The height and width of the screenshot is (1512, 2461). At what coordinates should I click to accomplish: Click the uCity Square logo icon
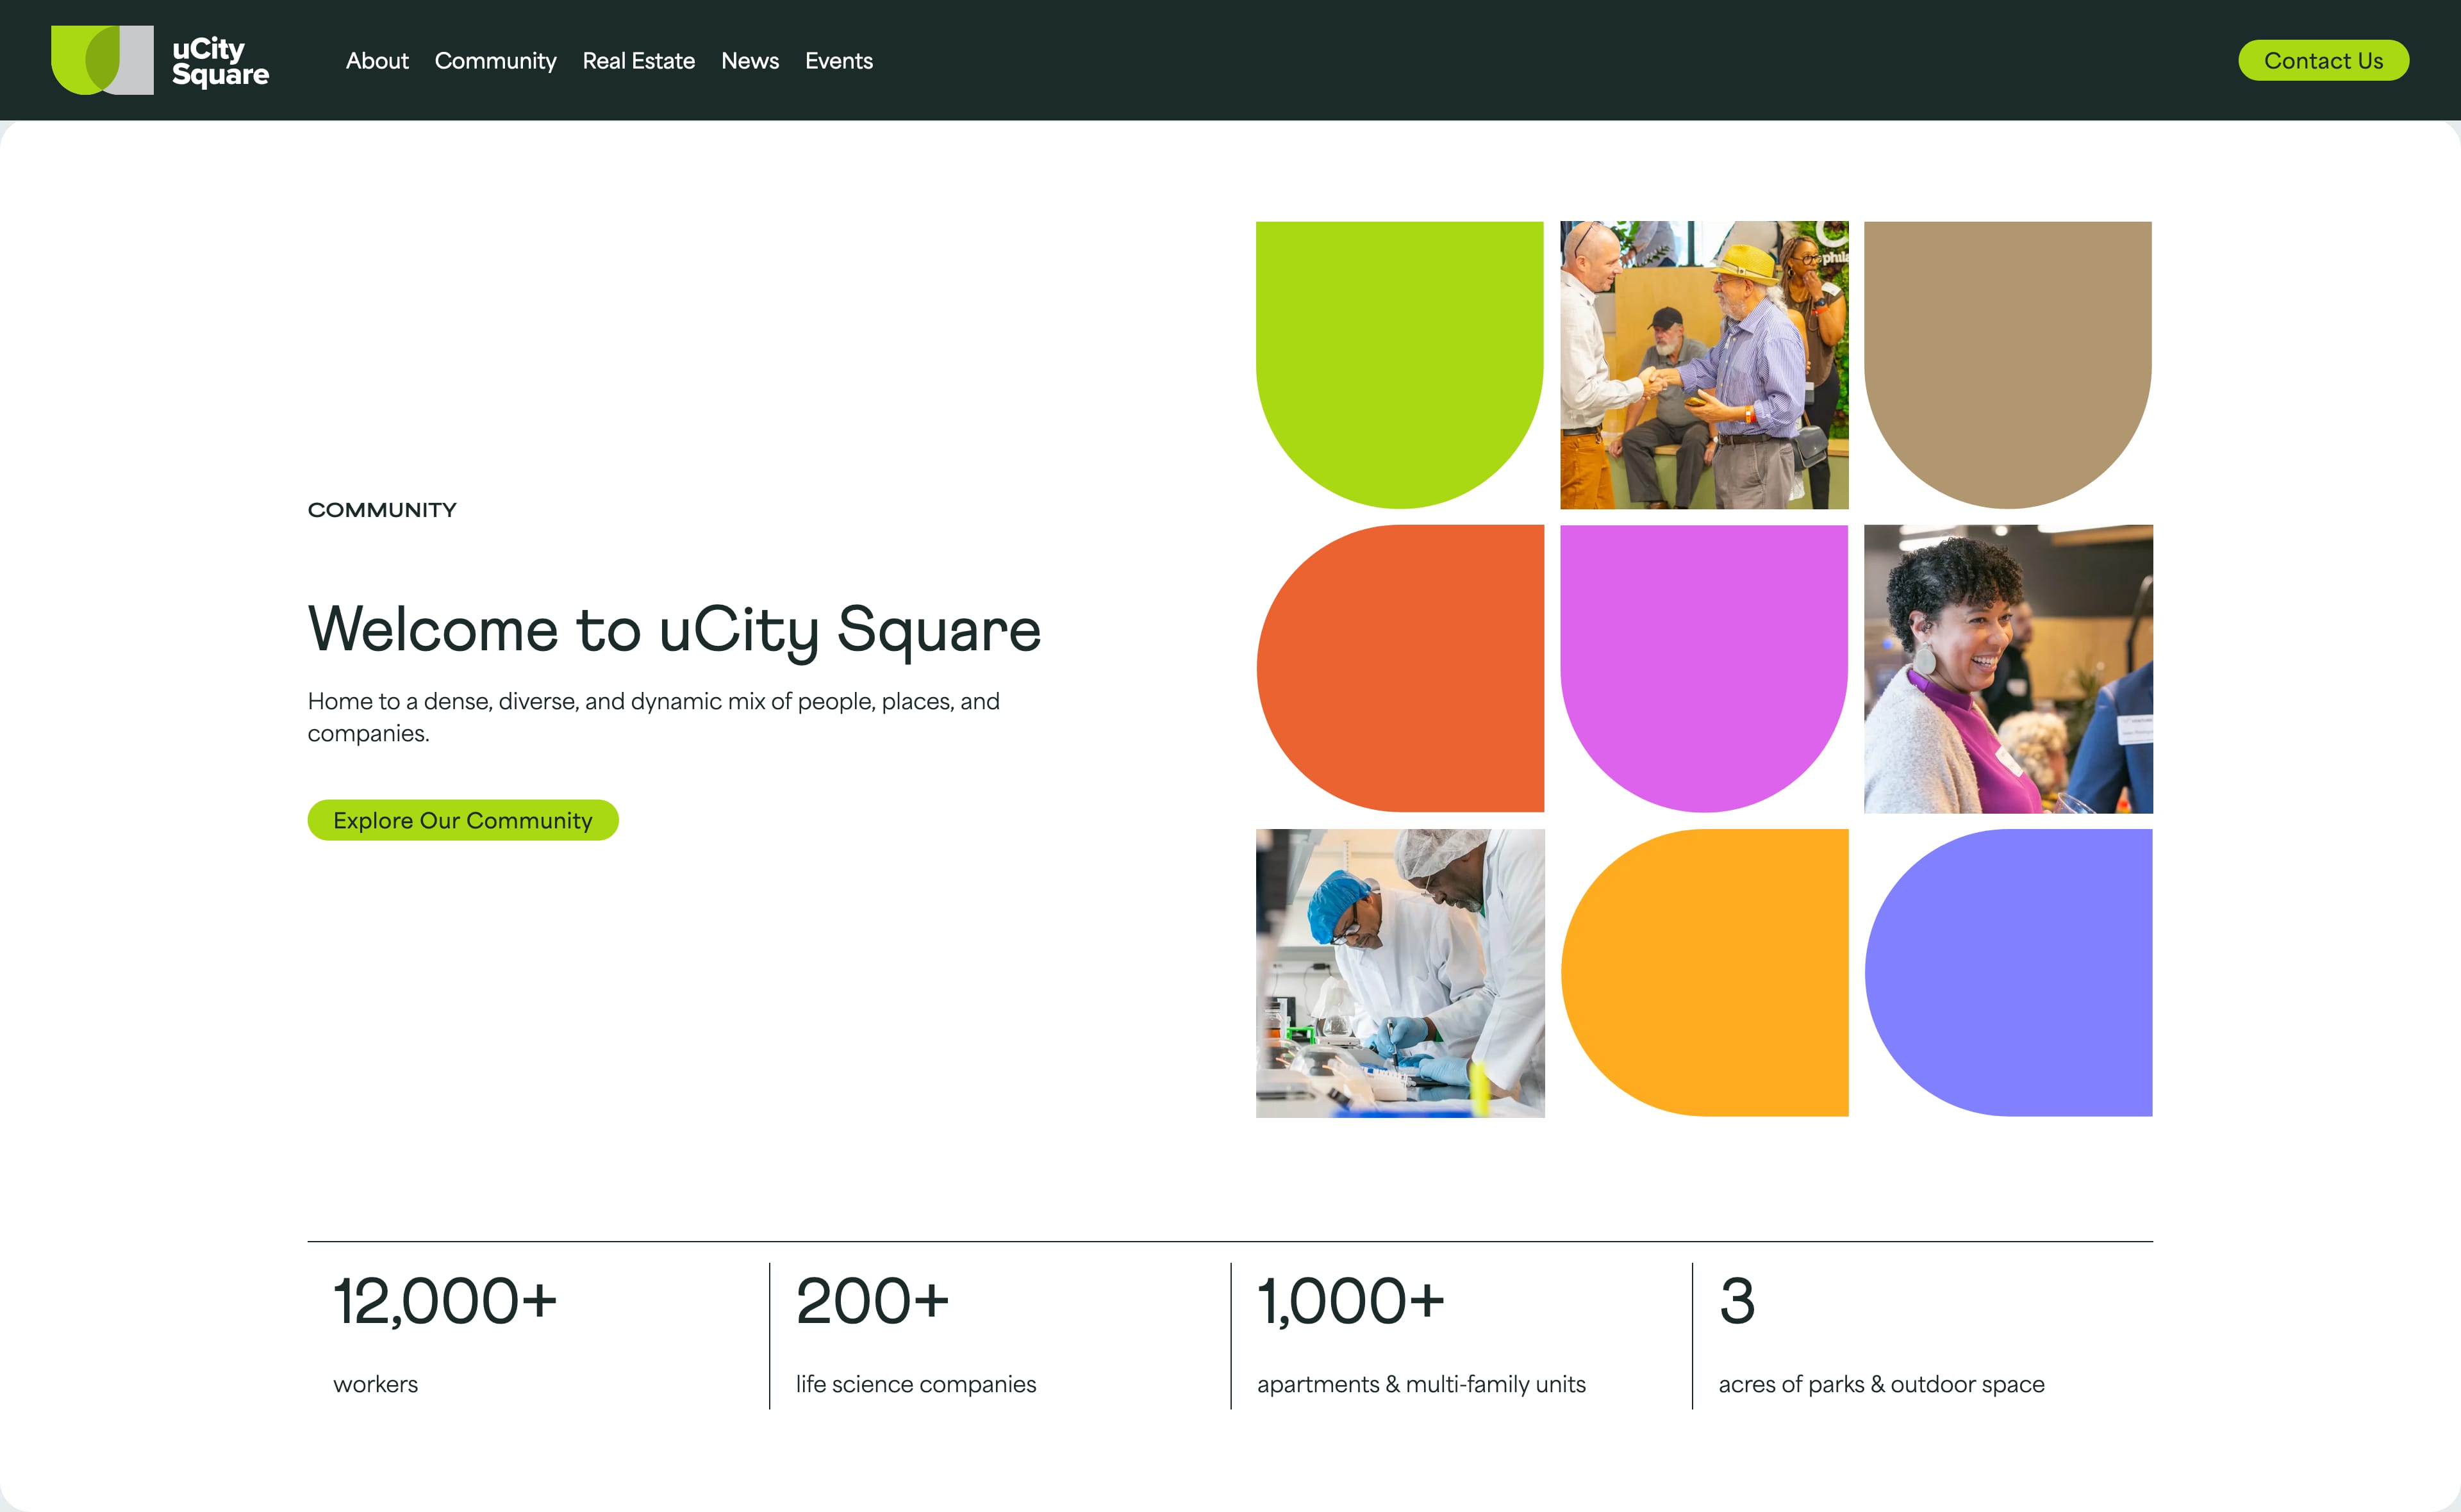(102, 60)
